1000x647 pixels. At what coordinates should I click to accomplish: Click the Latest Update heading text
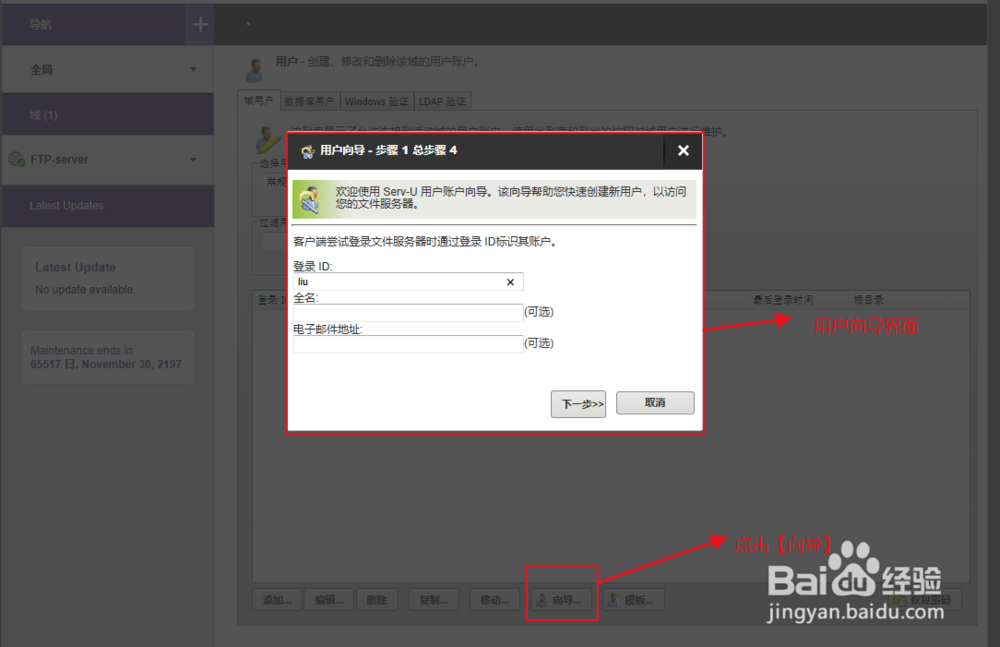[x=75, y=267]
